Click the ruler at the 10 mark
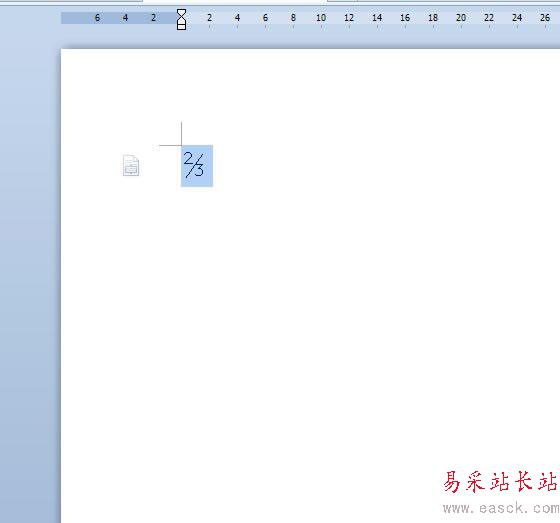This screenshot has height=523, width=560. click(x=321, y=18)
